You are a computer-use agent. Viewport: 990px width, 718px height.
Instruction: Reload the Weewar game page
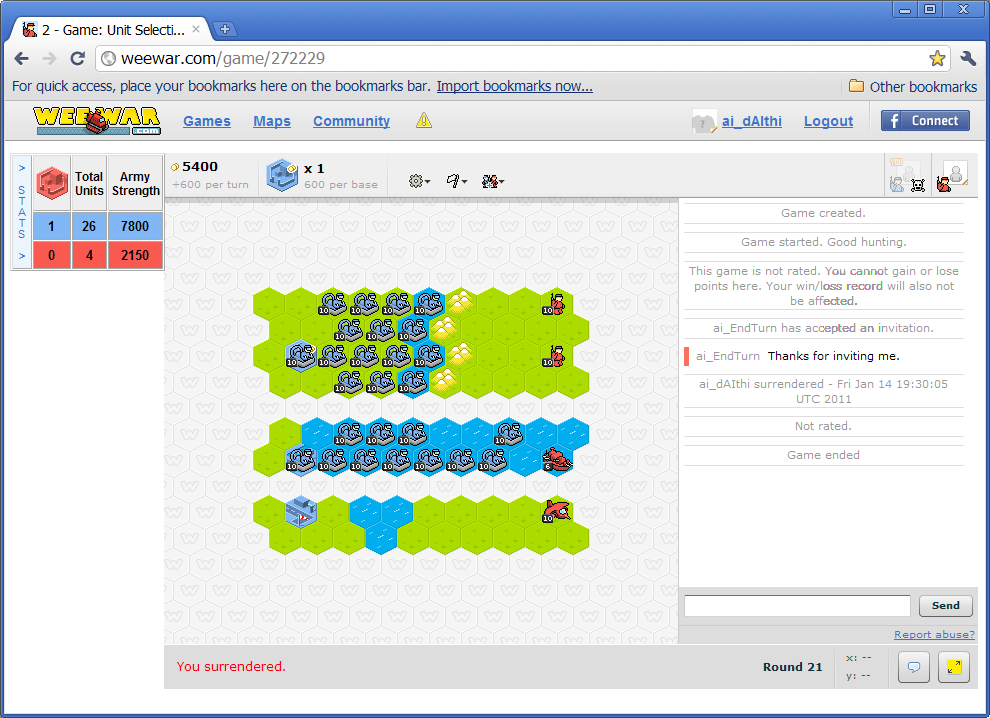pyautogui.click(x=78, y=59)
